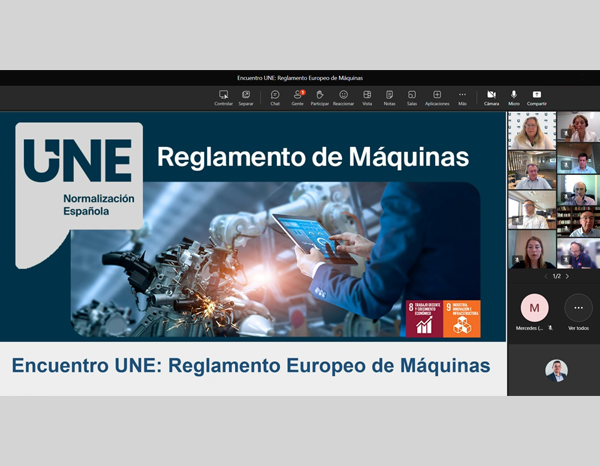Viewport: 600px width, 466px height.
Task: Select video of blonde woman with patterned backdrop
Action: [532, 130]
